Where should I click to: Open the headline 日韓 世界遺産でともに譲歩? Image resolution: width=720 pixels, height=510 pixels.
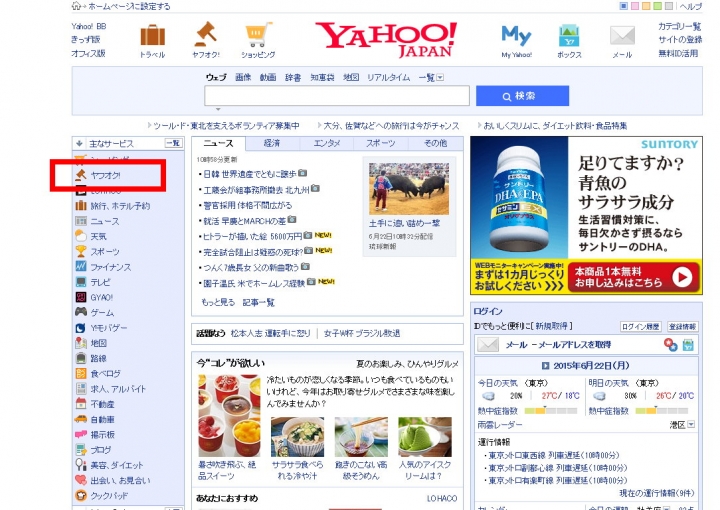pyautogui.click(x=250, y=174)
